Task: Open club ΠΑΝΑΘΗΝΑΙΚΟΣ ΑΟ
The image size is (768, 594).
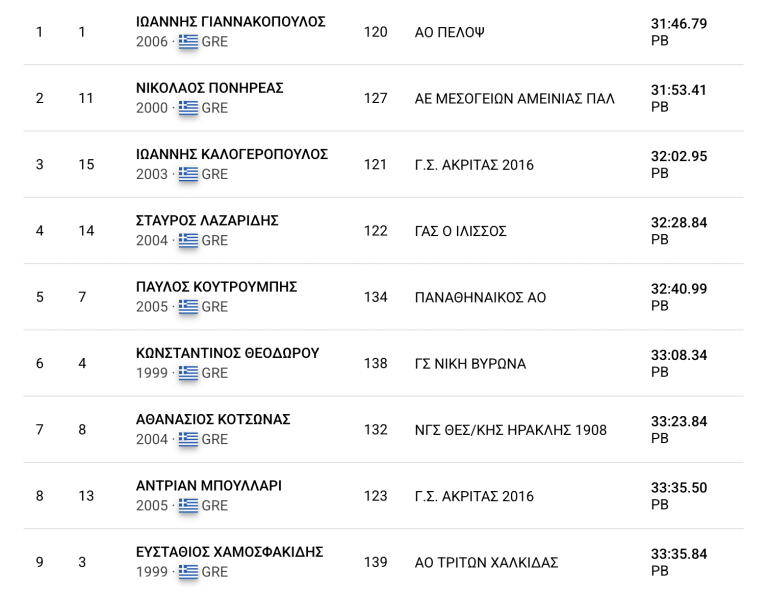Action: coord(480,297)
